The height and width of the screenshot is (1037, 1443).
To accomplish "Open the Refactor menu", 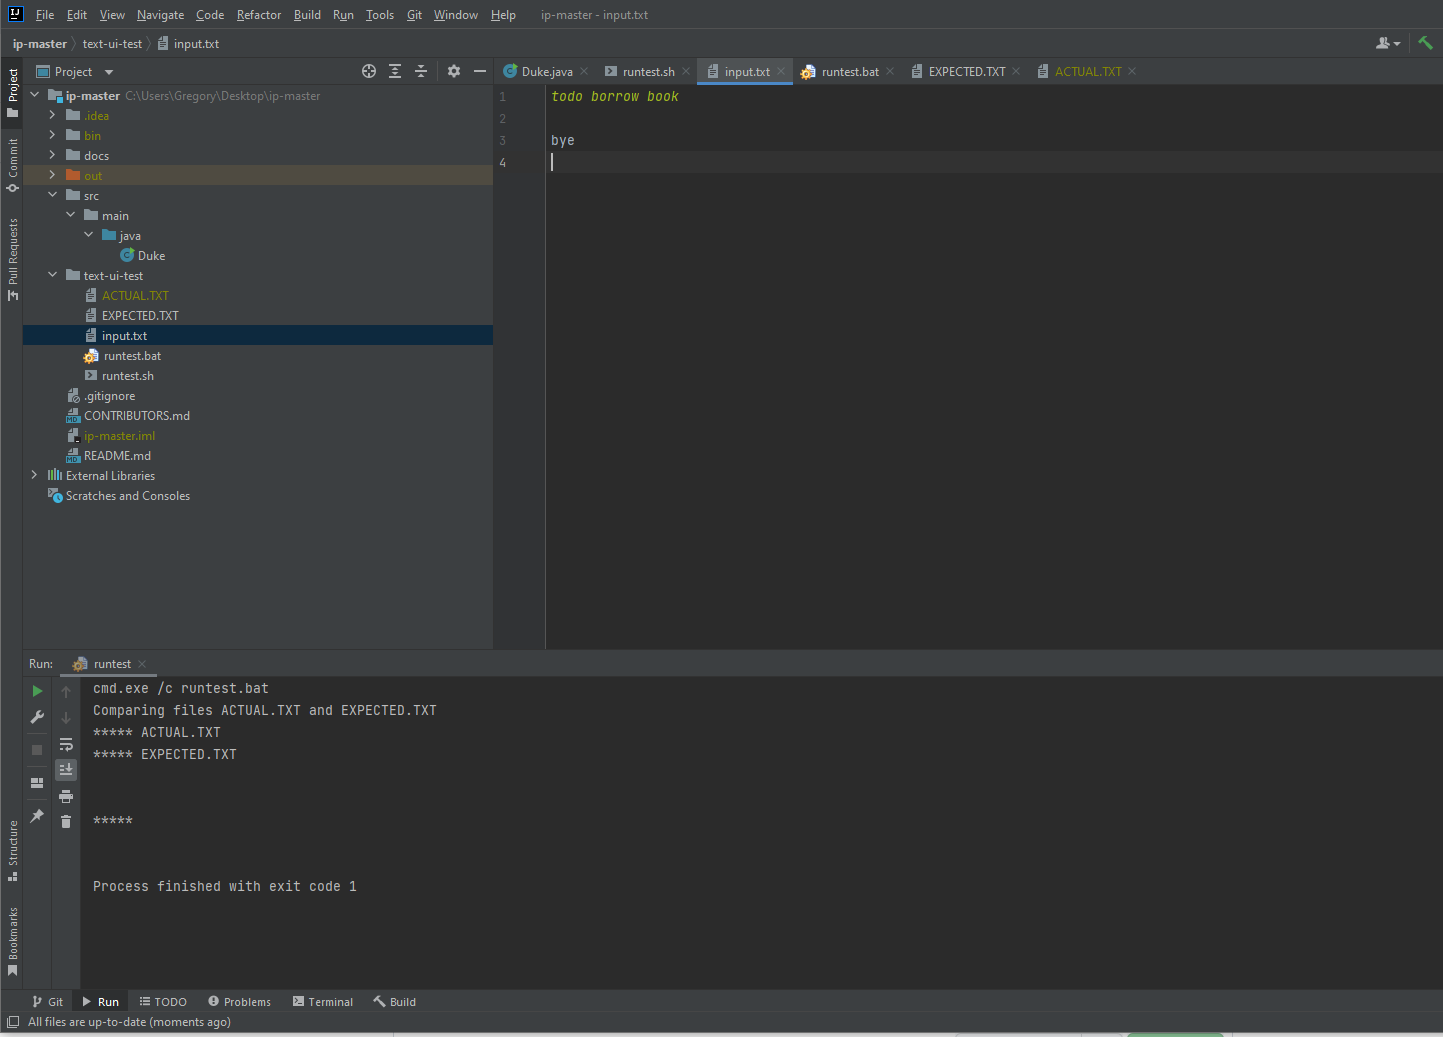I will coord(259,15).
